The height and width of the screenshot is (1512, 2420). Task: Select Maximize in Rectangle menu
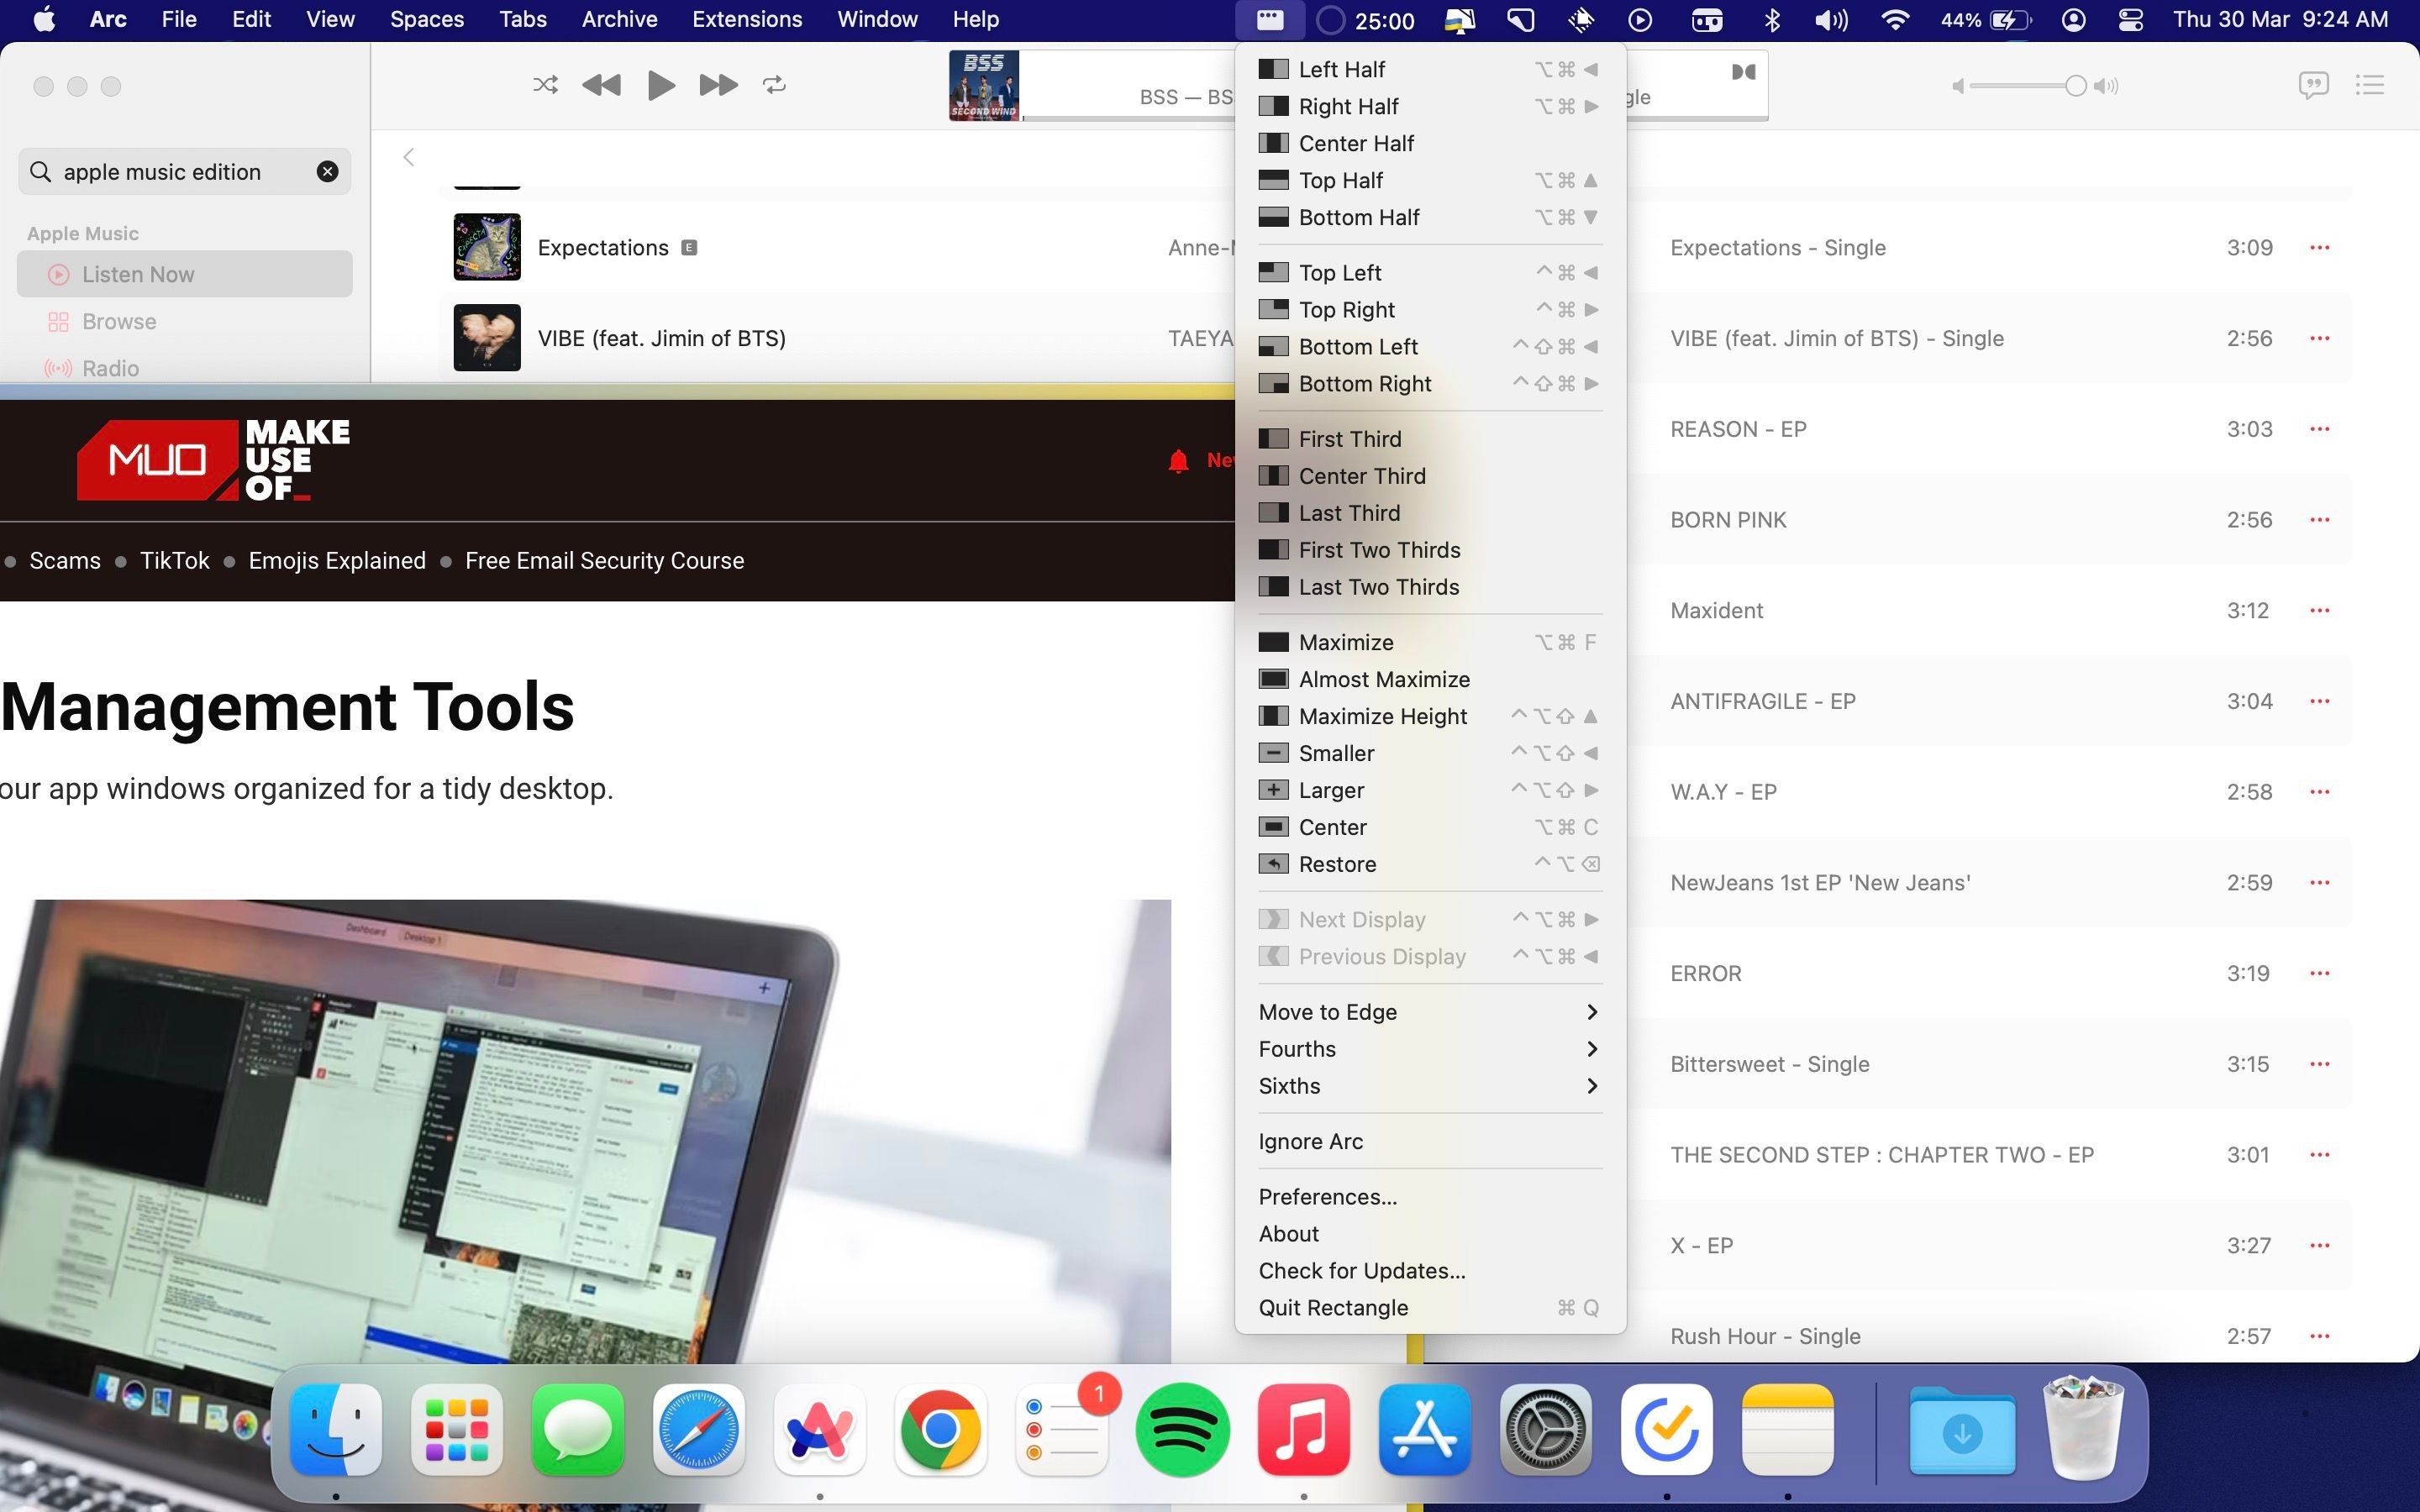pyautogui.click(x=1429, y=642)
